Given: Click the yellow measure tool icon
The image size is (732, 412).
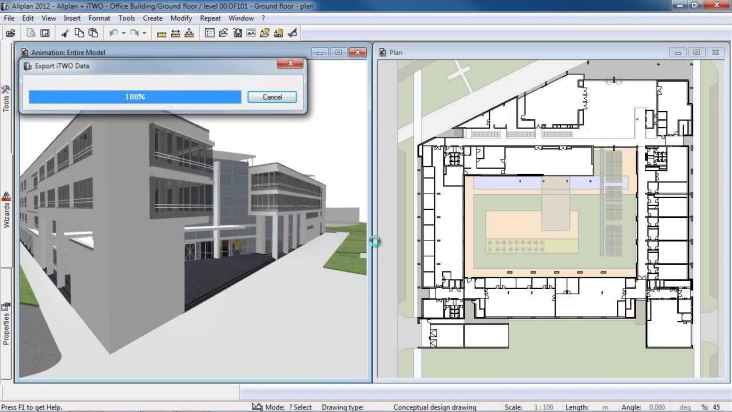Looking at the screenshot, I should pyautogui.click(x=161, y=33).
